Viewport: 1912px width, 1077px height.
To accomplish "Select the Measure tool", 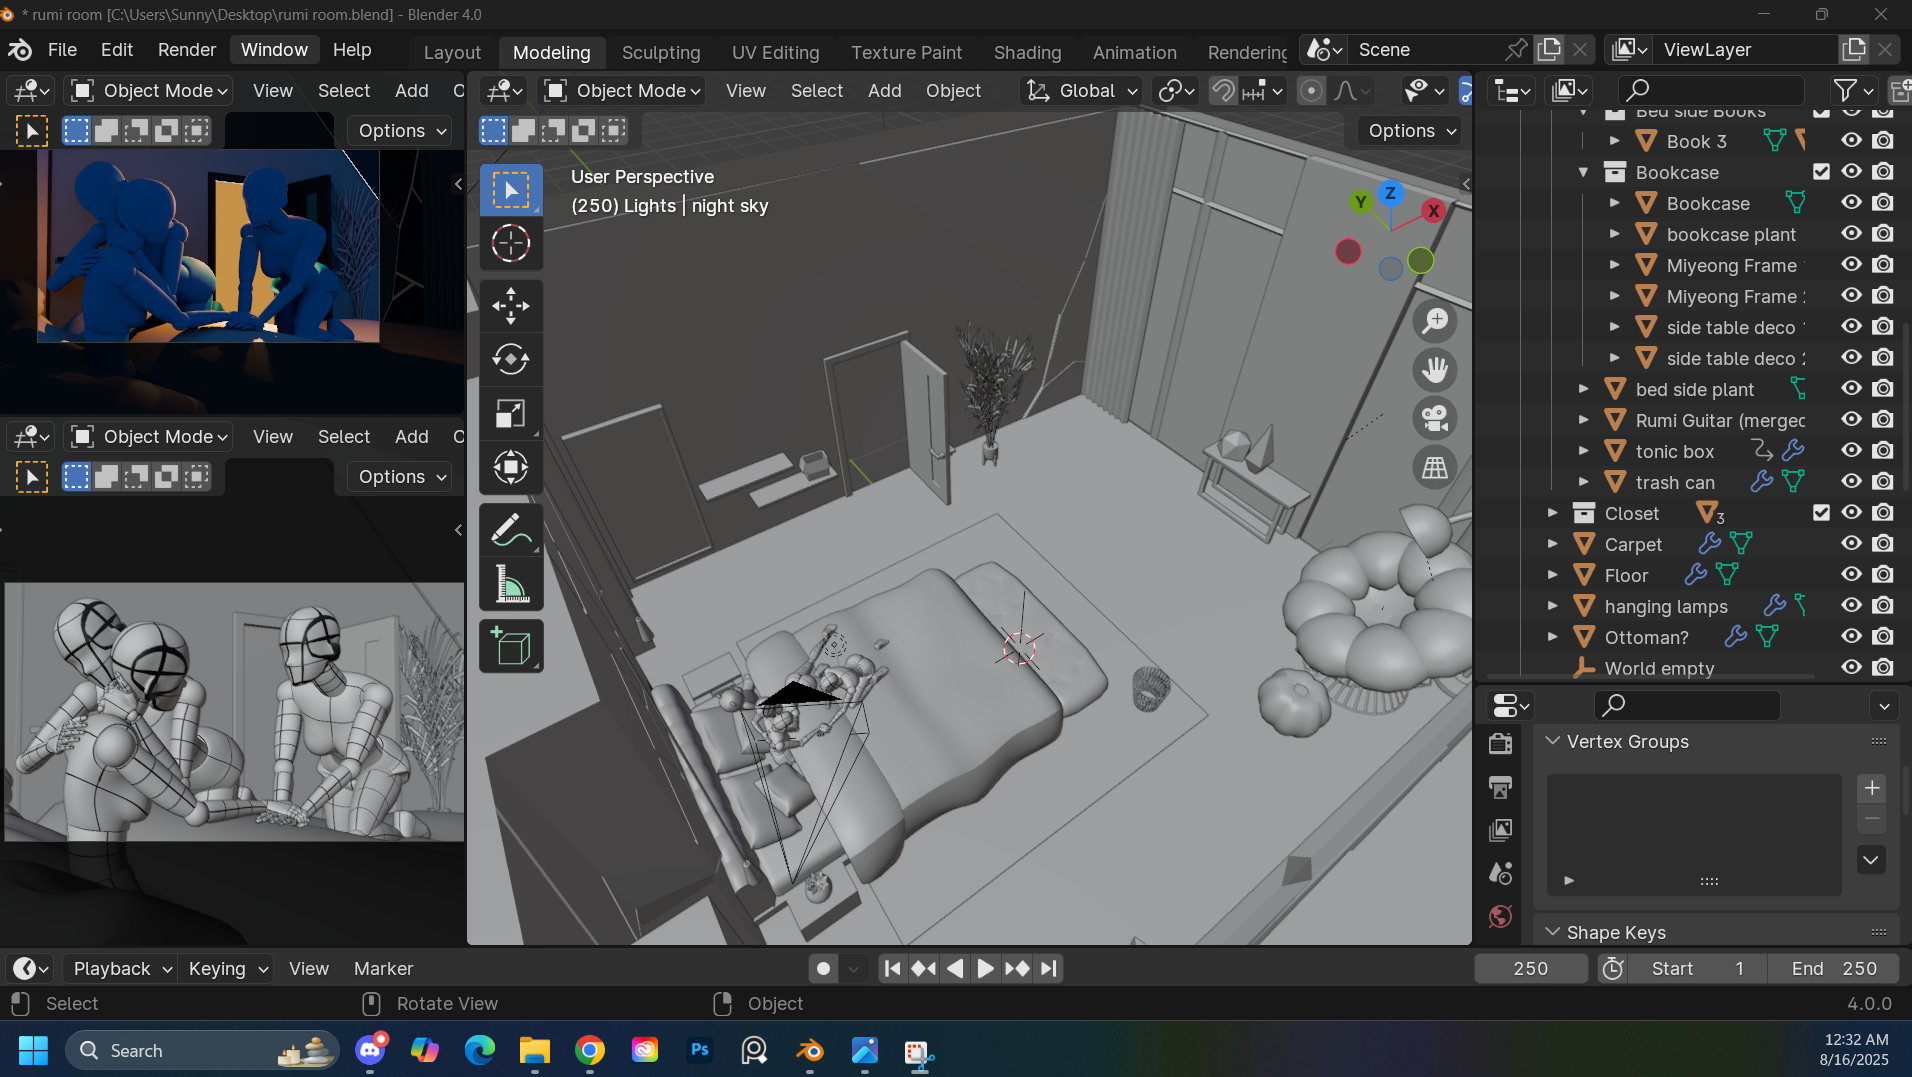I will coord(511,584).
